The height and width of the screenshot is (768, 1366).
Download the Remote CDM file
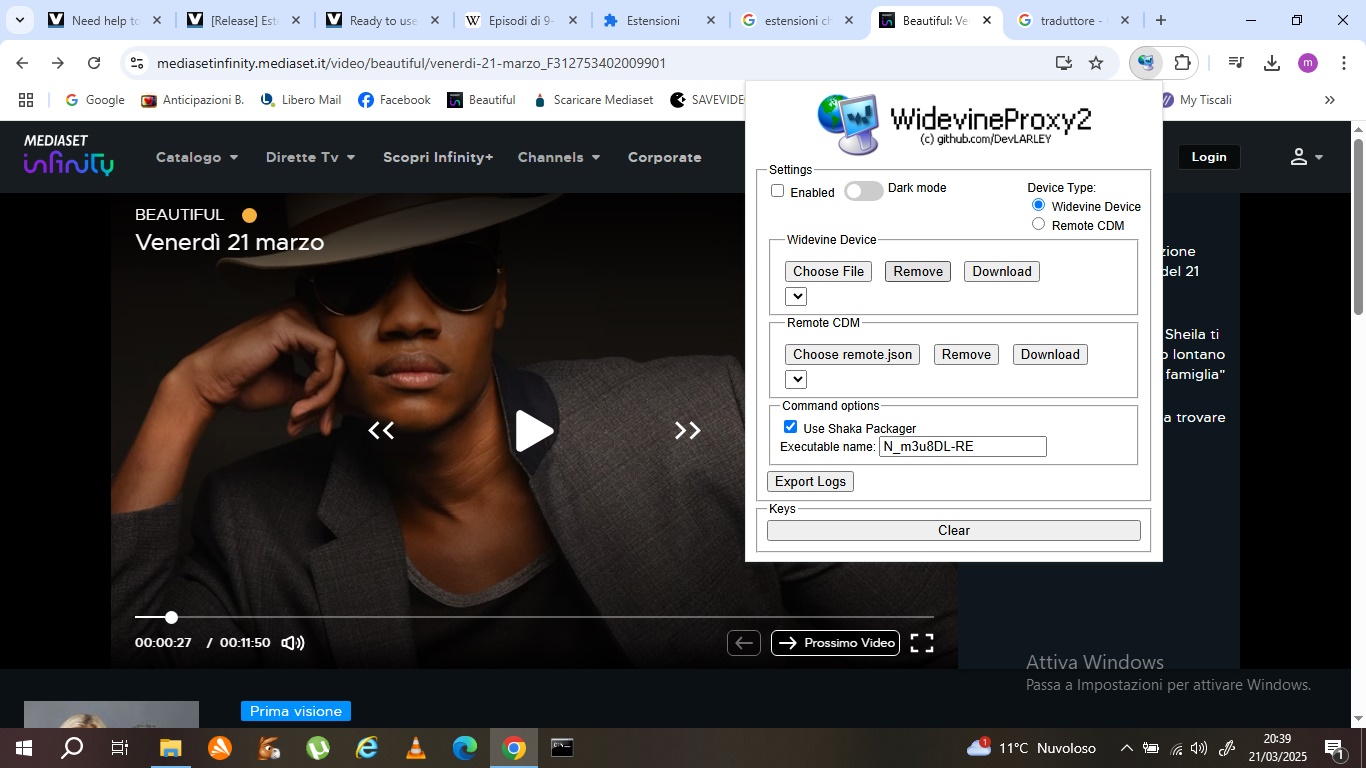tap(1050, 354)
